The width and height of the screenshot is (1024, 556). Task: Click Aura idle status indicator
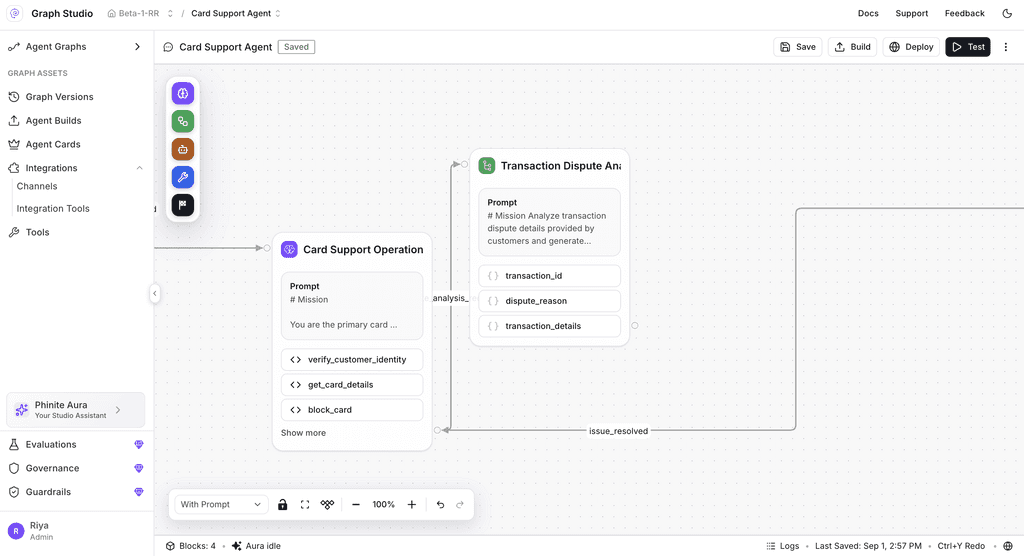[256, 546]
